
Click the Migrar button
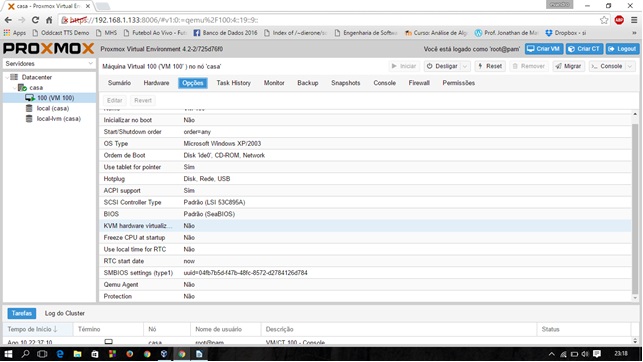coord(568,66)
